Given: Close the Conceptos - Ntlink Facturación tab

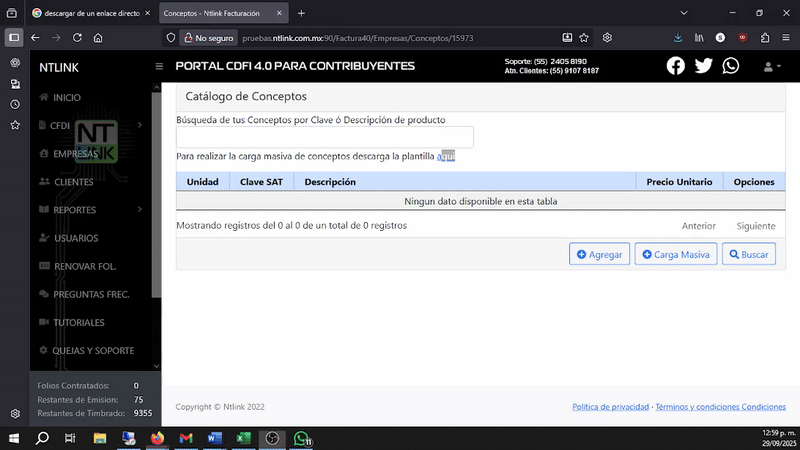Looking at the screenshot, I should point(279,13).
